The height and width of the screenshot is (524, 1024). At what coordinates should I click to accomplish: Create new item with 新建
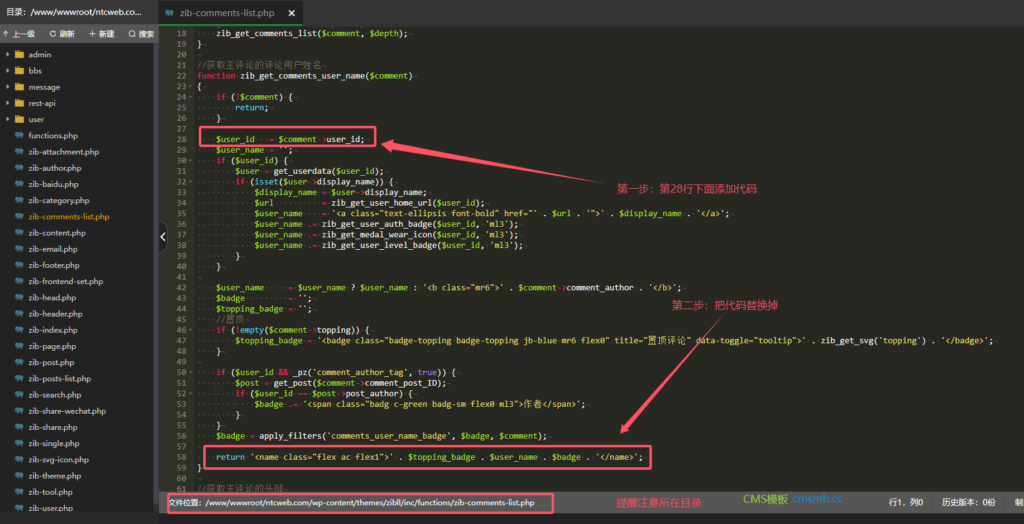(101, 34)
